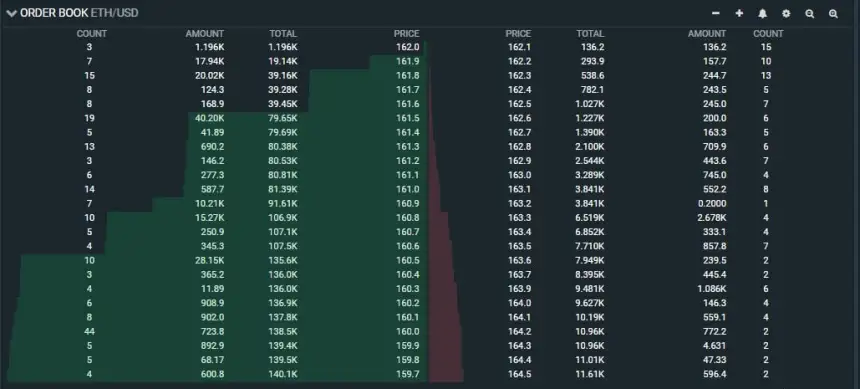Select ask amount 857.8
The height and width of the screenshot is (389, 860).
(x=715, y=246)
